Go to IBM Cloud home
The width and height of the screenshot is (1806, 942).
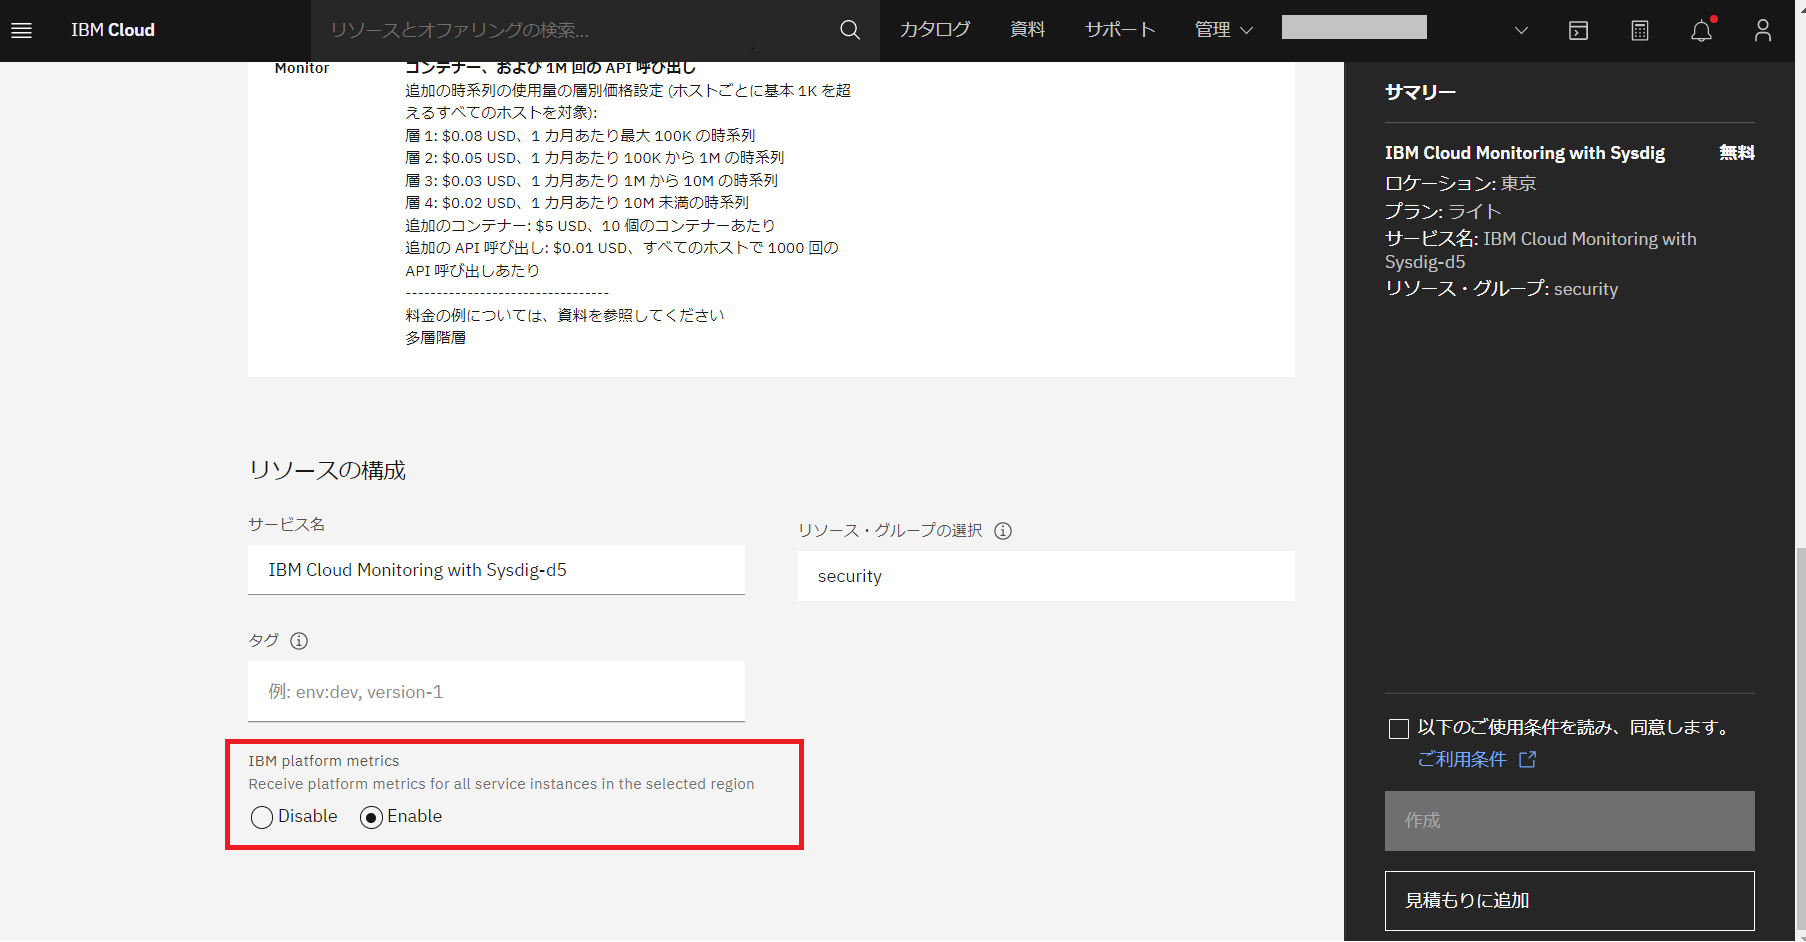(113, 30)
